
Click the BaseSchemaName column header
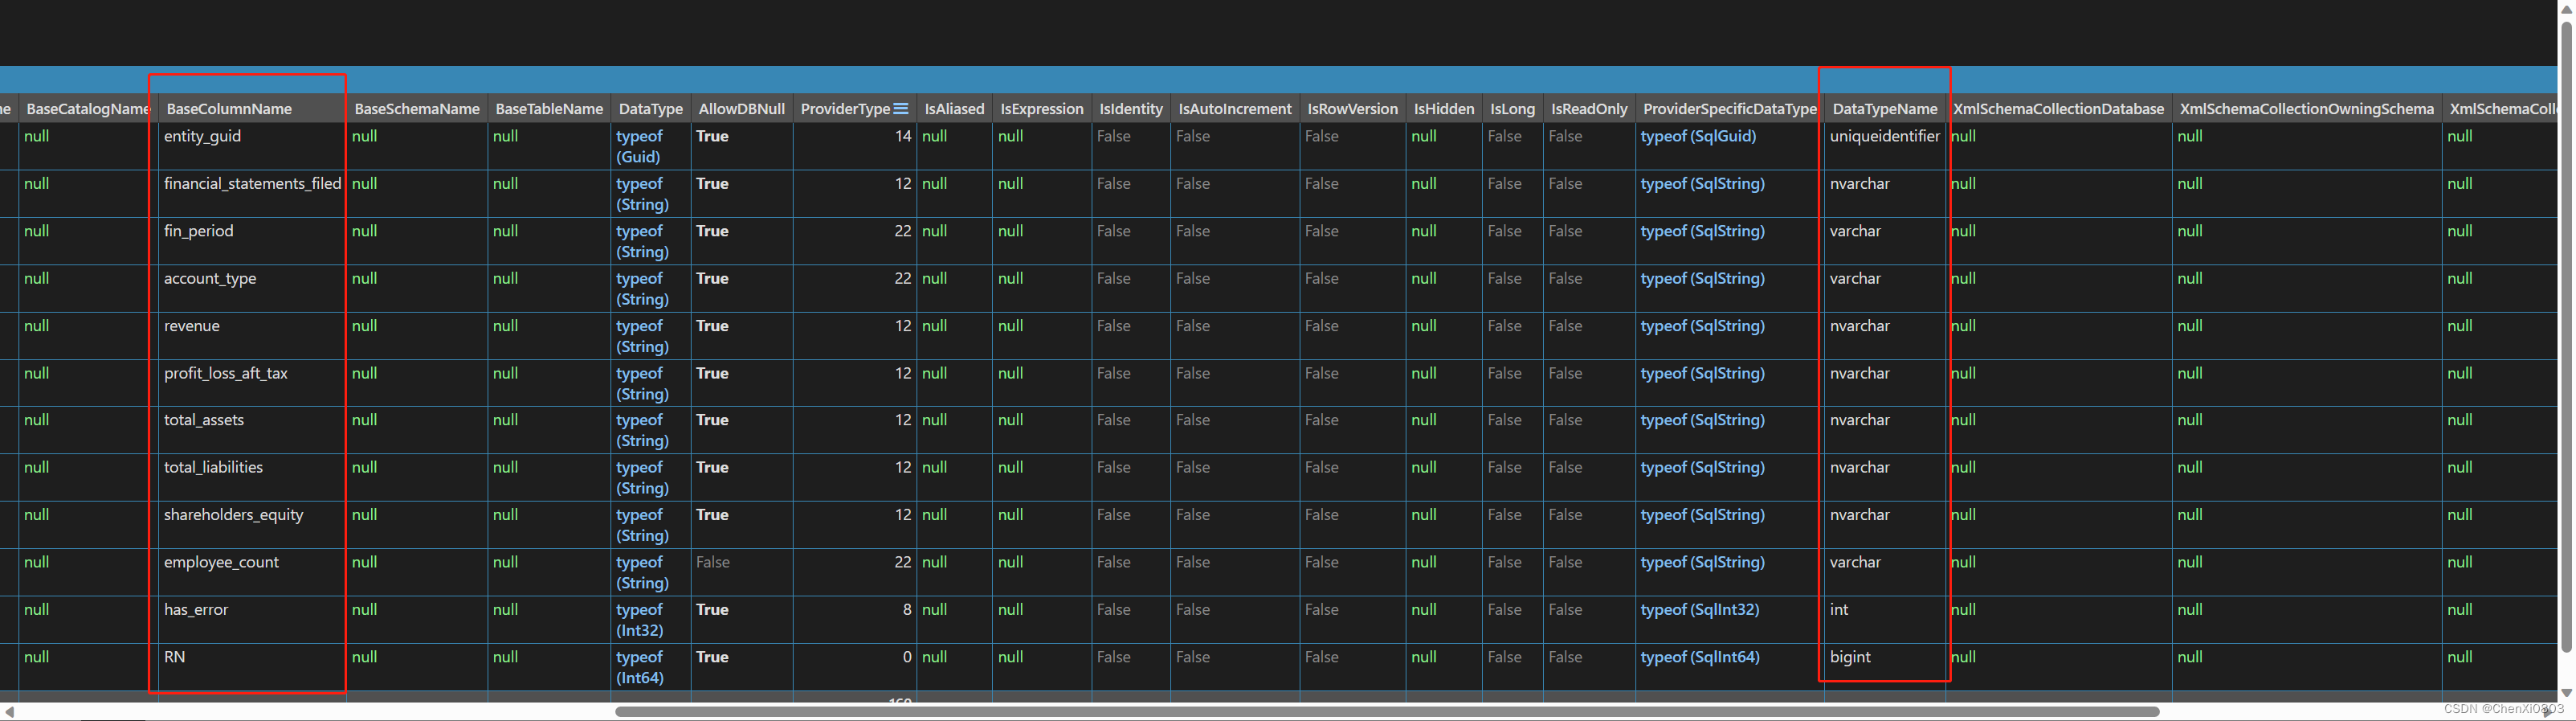pos(417,109)
